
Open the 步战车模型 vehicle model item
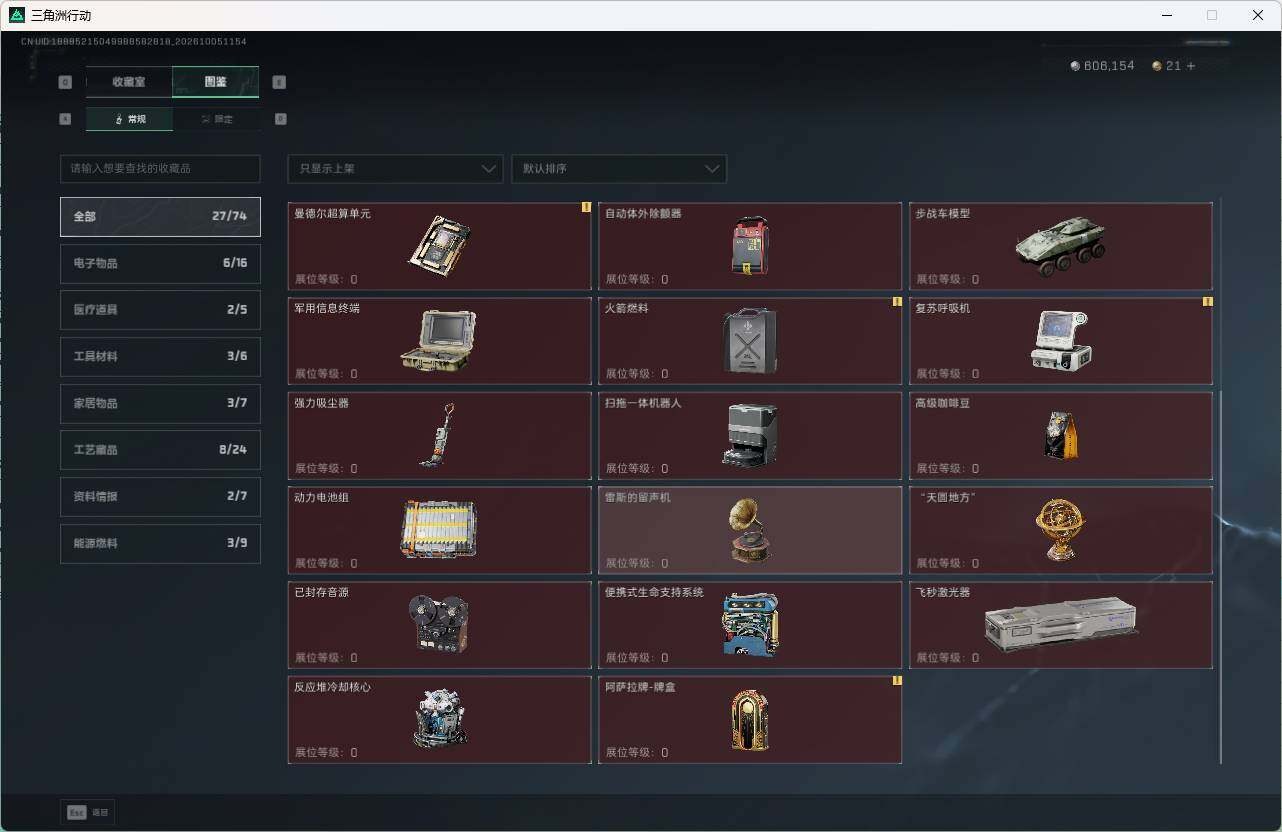coord(1061,246)
